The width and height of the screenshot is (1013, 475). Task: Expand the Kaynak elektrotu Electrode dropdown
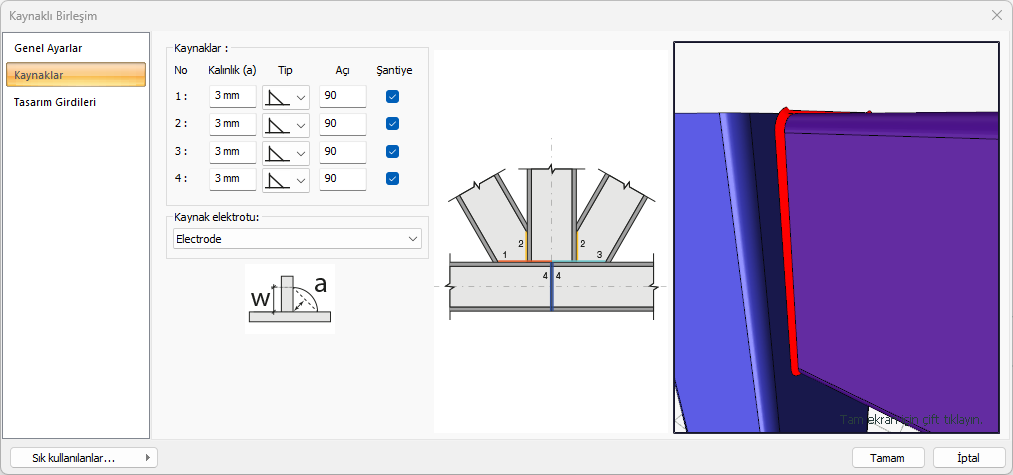pyautogui.click(x=412, y=239)
